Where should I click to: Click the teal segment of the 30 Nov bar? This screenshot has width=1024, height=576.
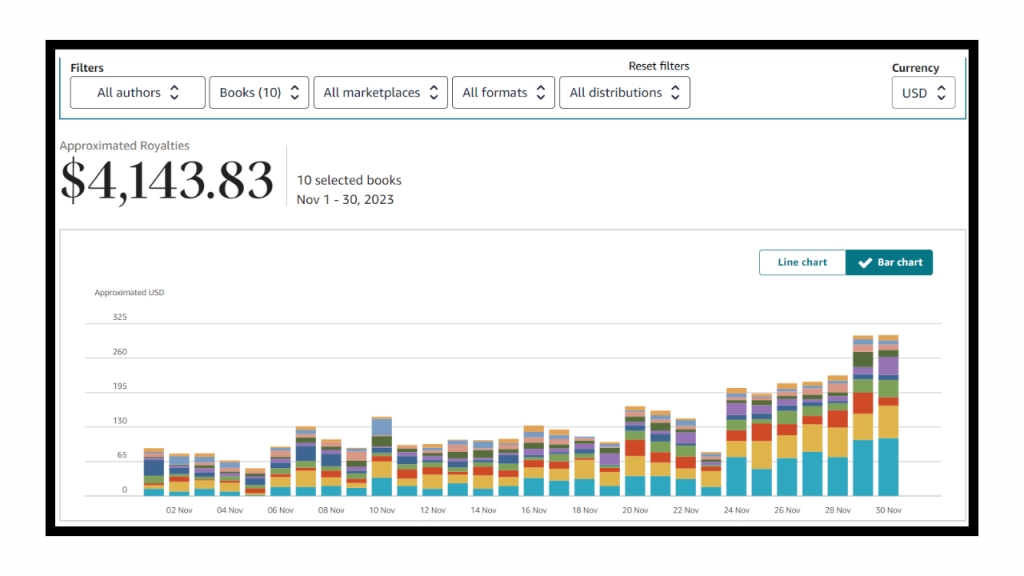pyautogui.click(x=888, y=467)
